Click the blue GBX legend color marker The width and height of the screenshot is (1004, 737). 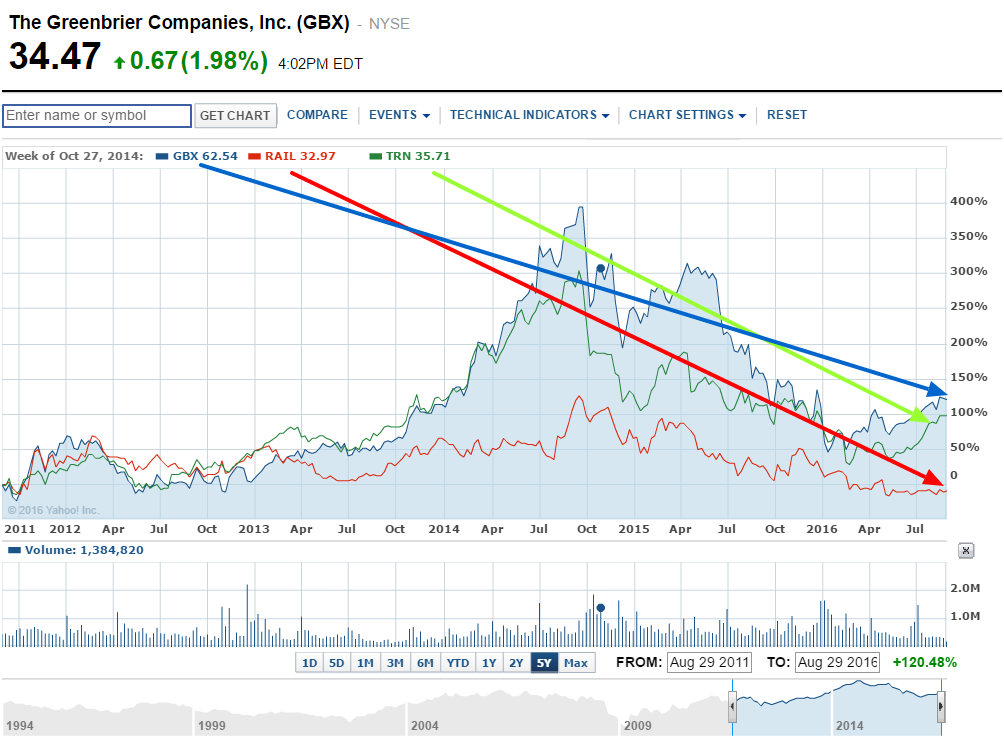coord(162,156)
